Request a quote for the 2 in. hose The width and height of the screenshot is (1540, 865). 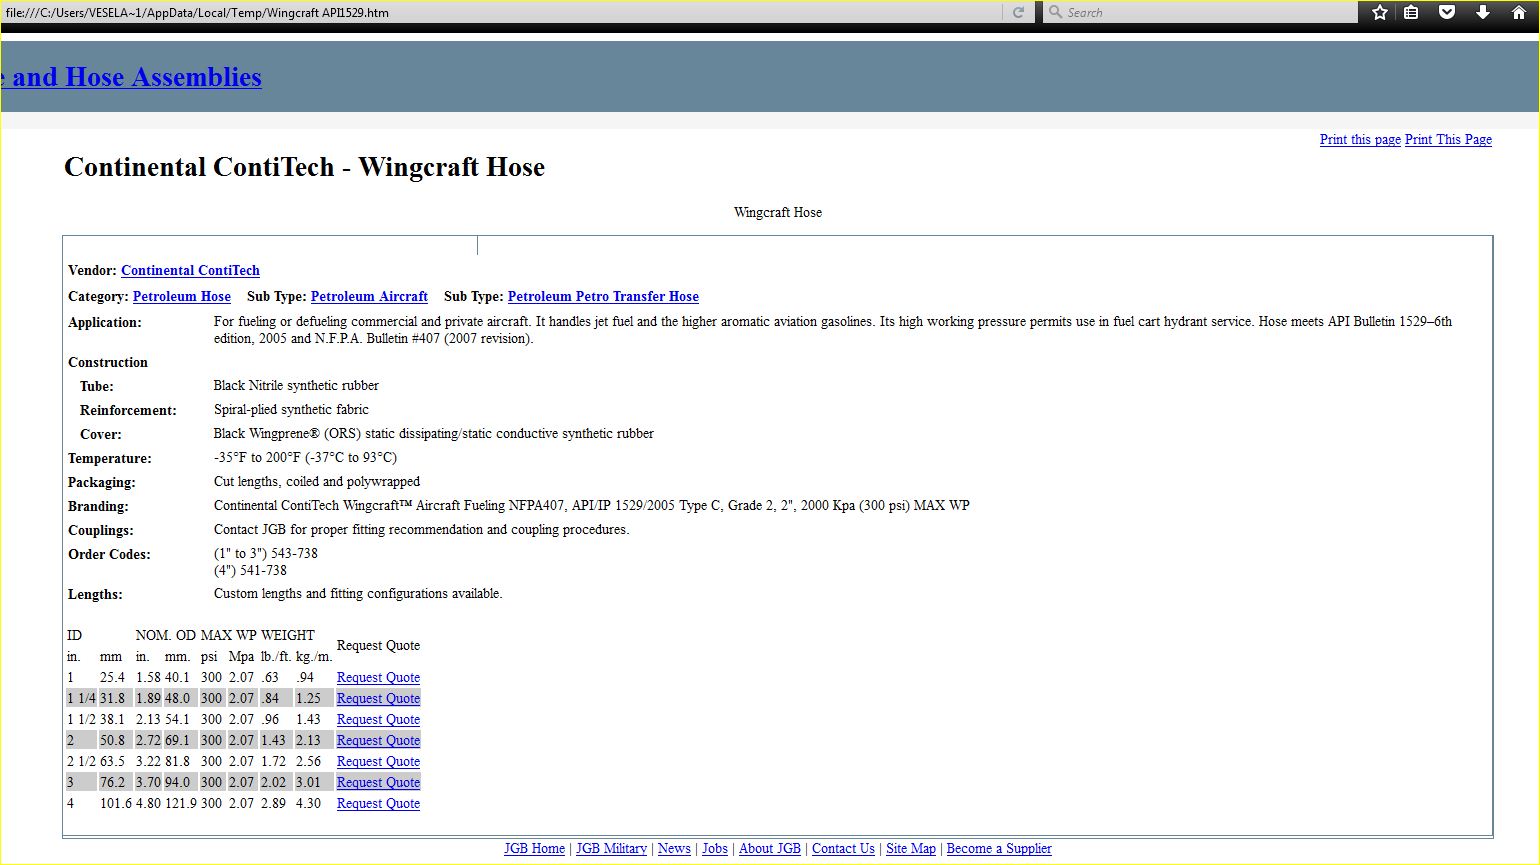[x=378, y=741]
